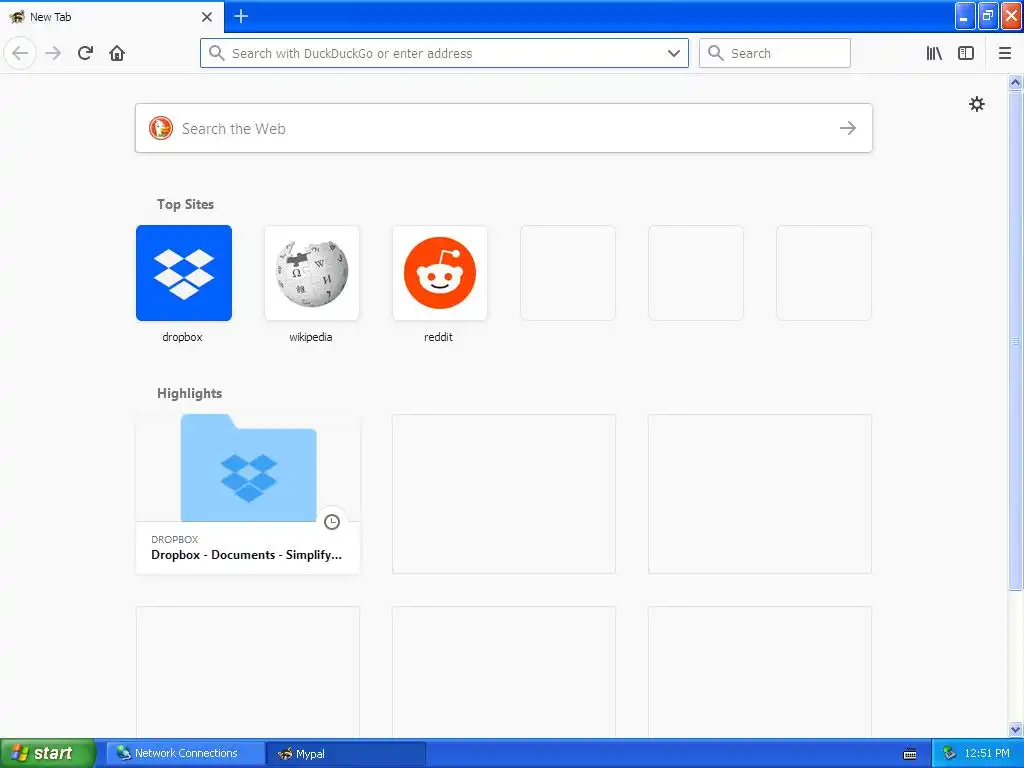Image resolution: width=1024 pixels, height=768 pixels.
Task: Click the 12:51 PM clock
Action: point(987,753)
